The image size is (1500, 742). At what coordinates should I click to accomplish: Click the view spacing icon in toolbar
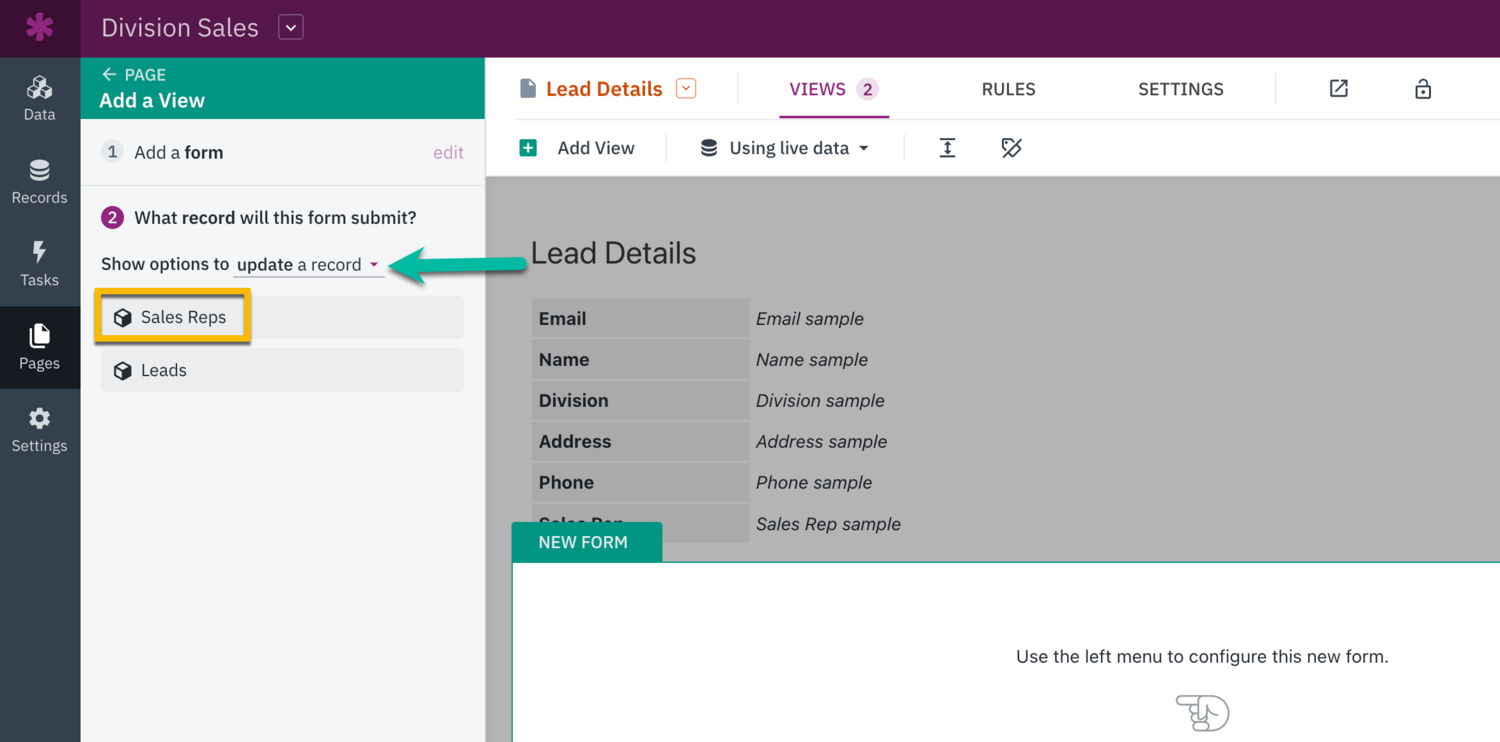tap(947, 148)
